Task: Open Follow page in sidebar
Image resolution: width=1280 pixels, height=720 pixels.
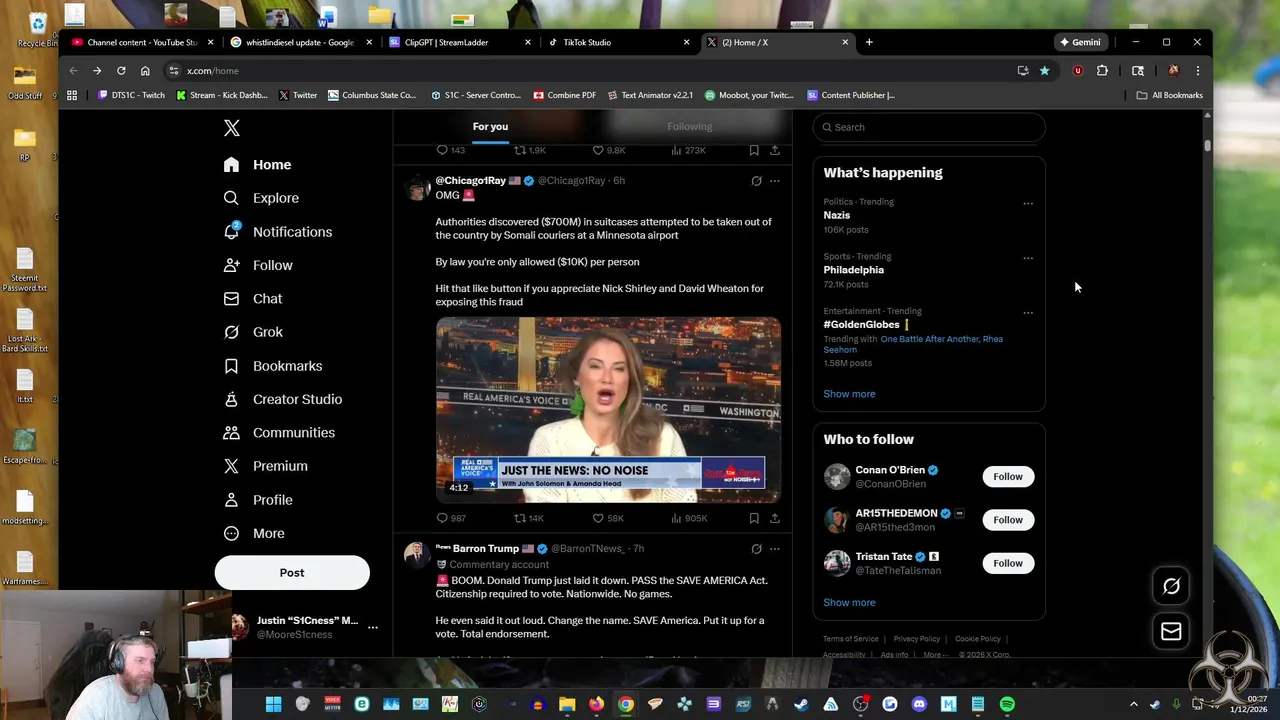Action: click(258, 265)
